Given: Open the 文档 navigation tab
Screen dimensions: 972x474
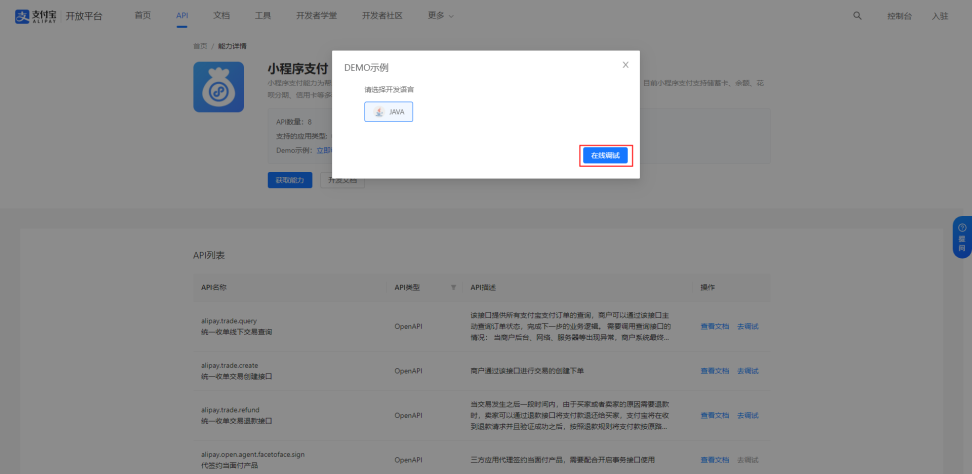Looking at the screenshot, I should tap(221, 16).
